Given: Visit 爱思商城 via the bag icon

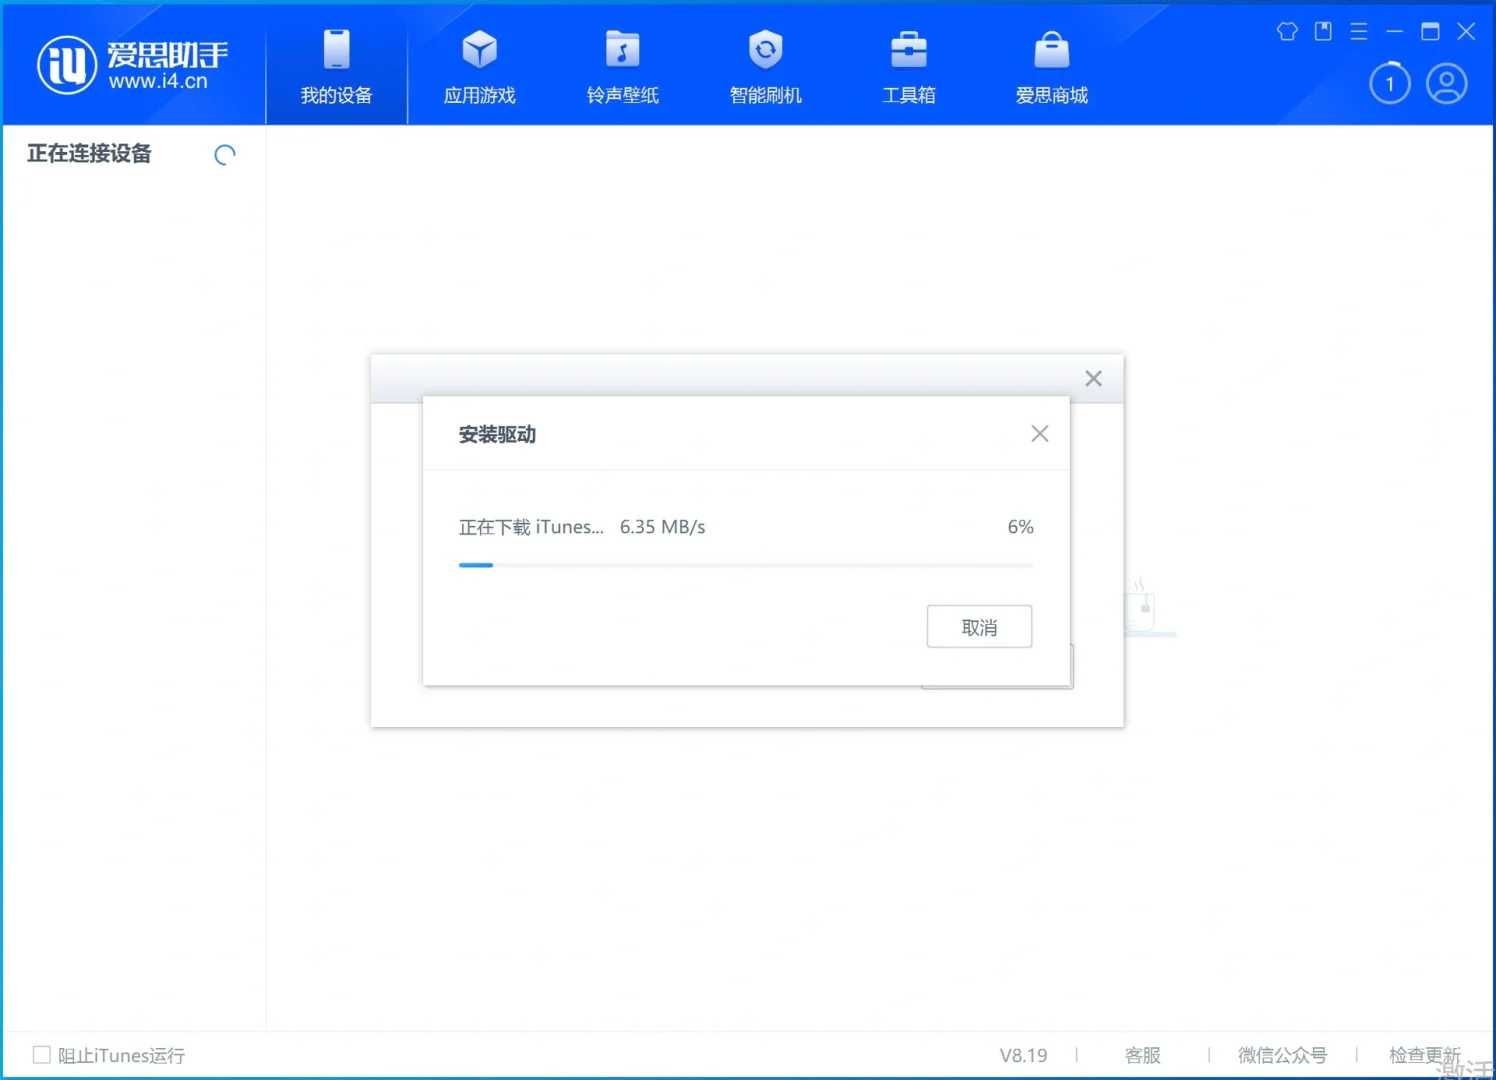Looking at the screenshot, I should point(1051,48).
